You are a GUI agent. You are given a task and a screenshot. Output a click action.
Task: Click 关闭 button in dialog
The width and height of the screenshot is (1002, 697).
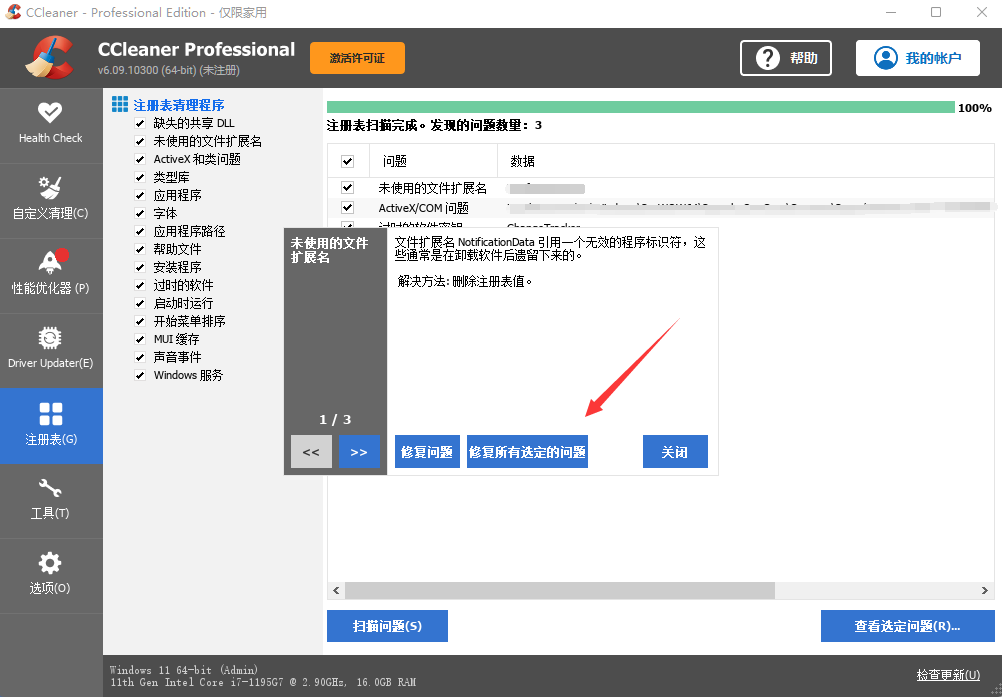point(675,452)
